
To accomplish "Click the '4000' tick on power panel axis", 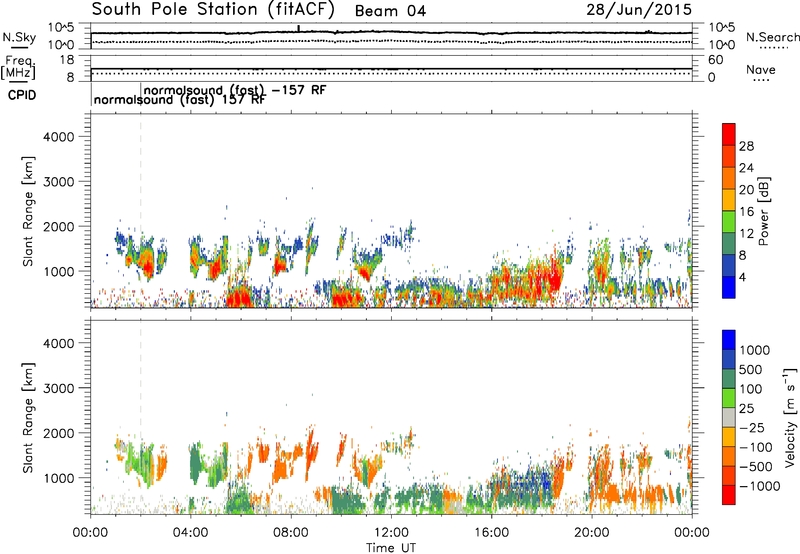I will coord(58,137).
